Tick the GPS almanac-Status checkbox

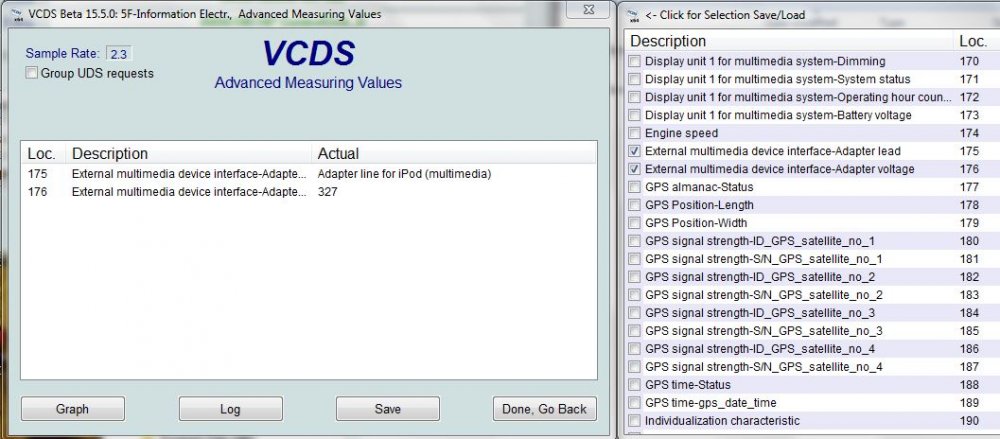pos(635,187)
